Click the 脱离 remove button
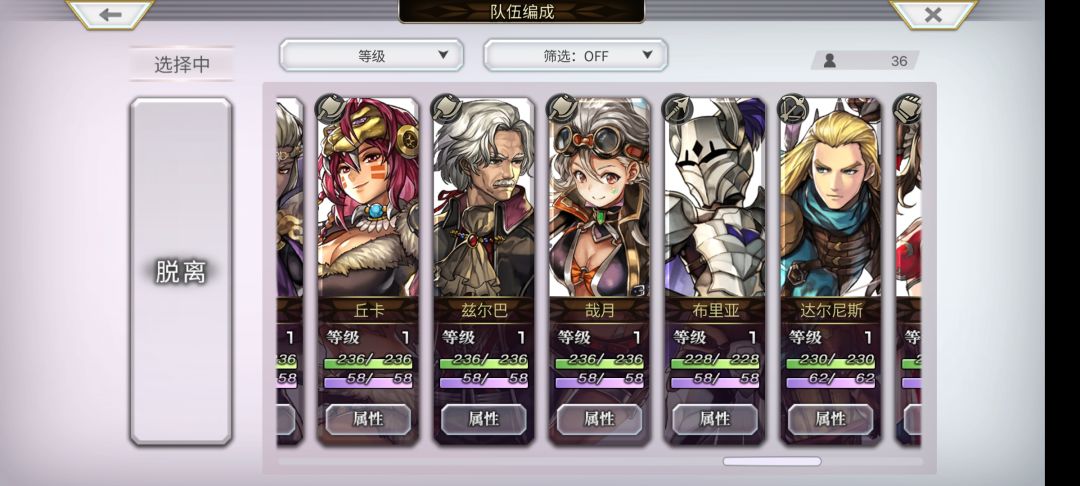 pos(180,271)
